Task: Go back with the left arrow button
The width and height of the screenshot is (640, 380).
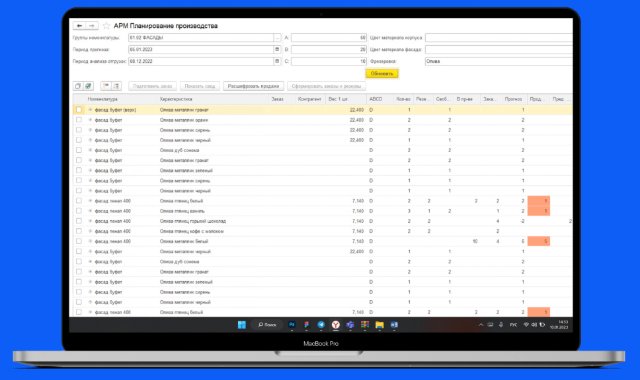Action: 80,26
